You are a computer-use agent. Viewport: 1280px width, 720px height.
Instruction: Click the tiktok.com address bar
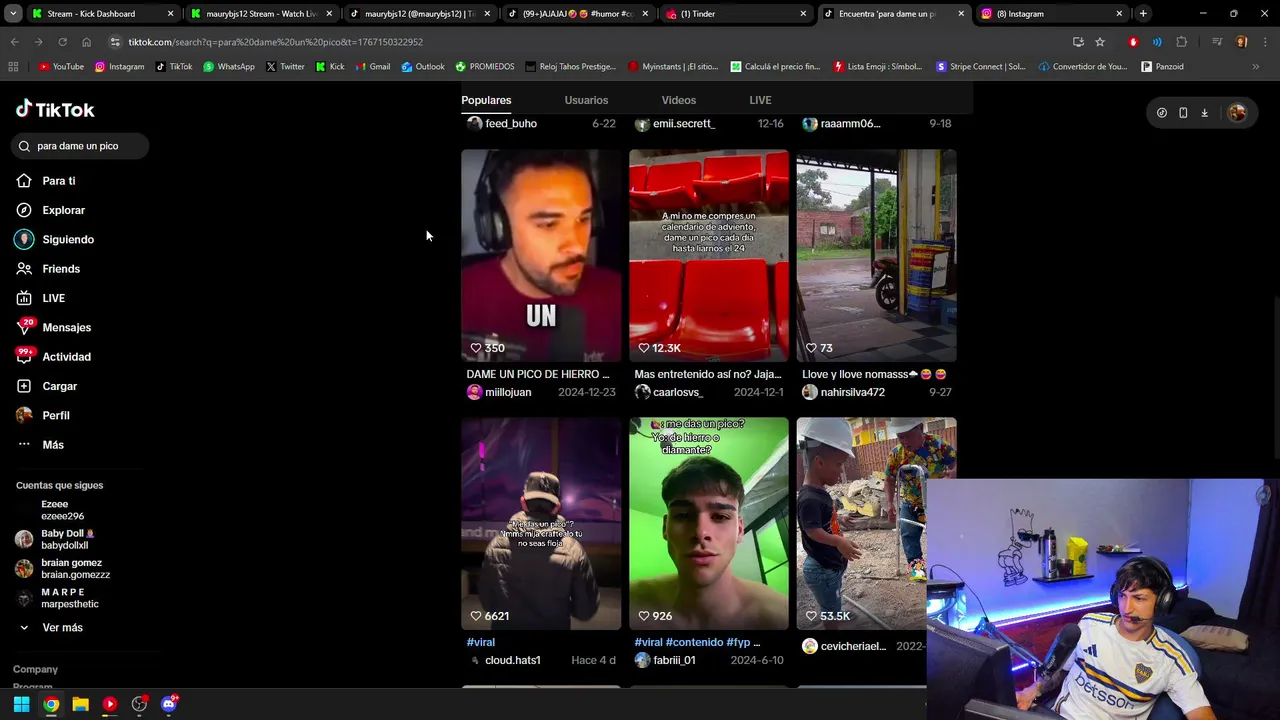coord(590,42)
